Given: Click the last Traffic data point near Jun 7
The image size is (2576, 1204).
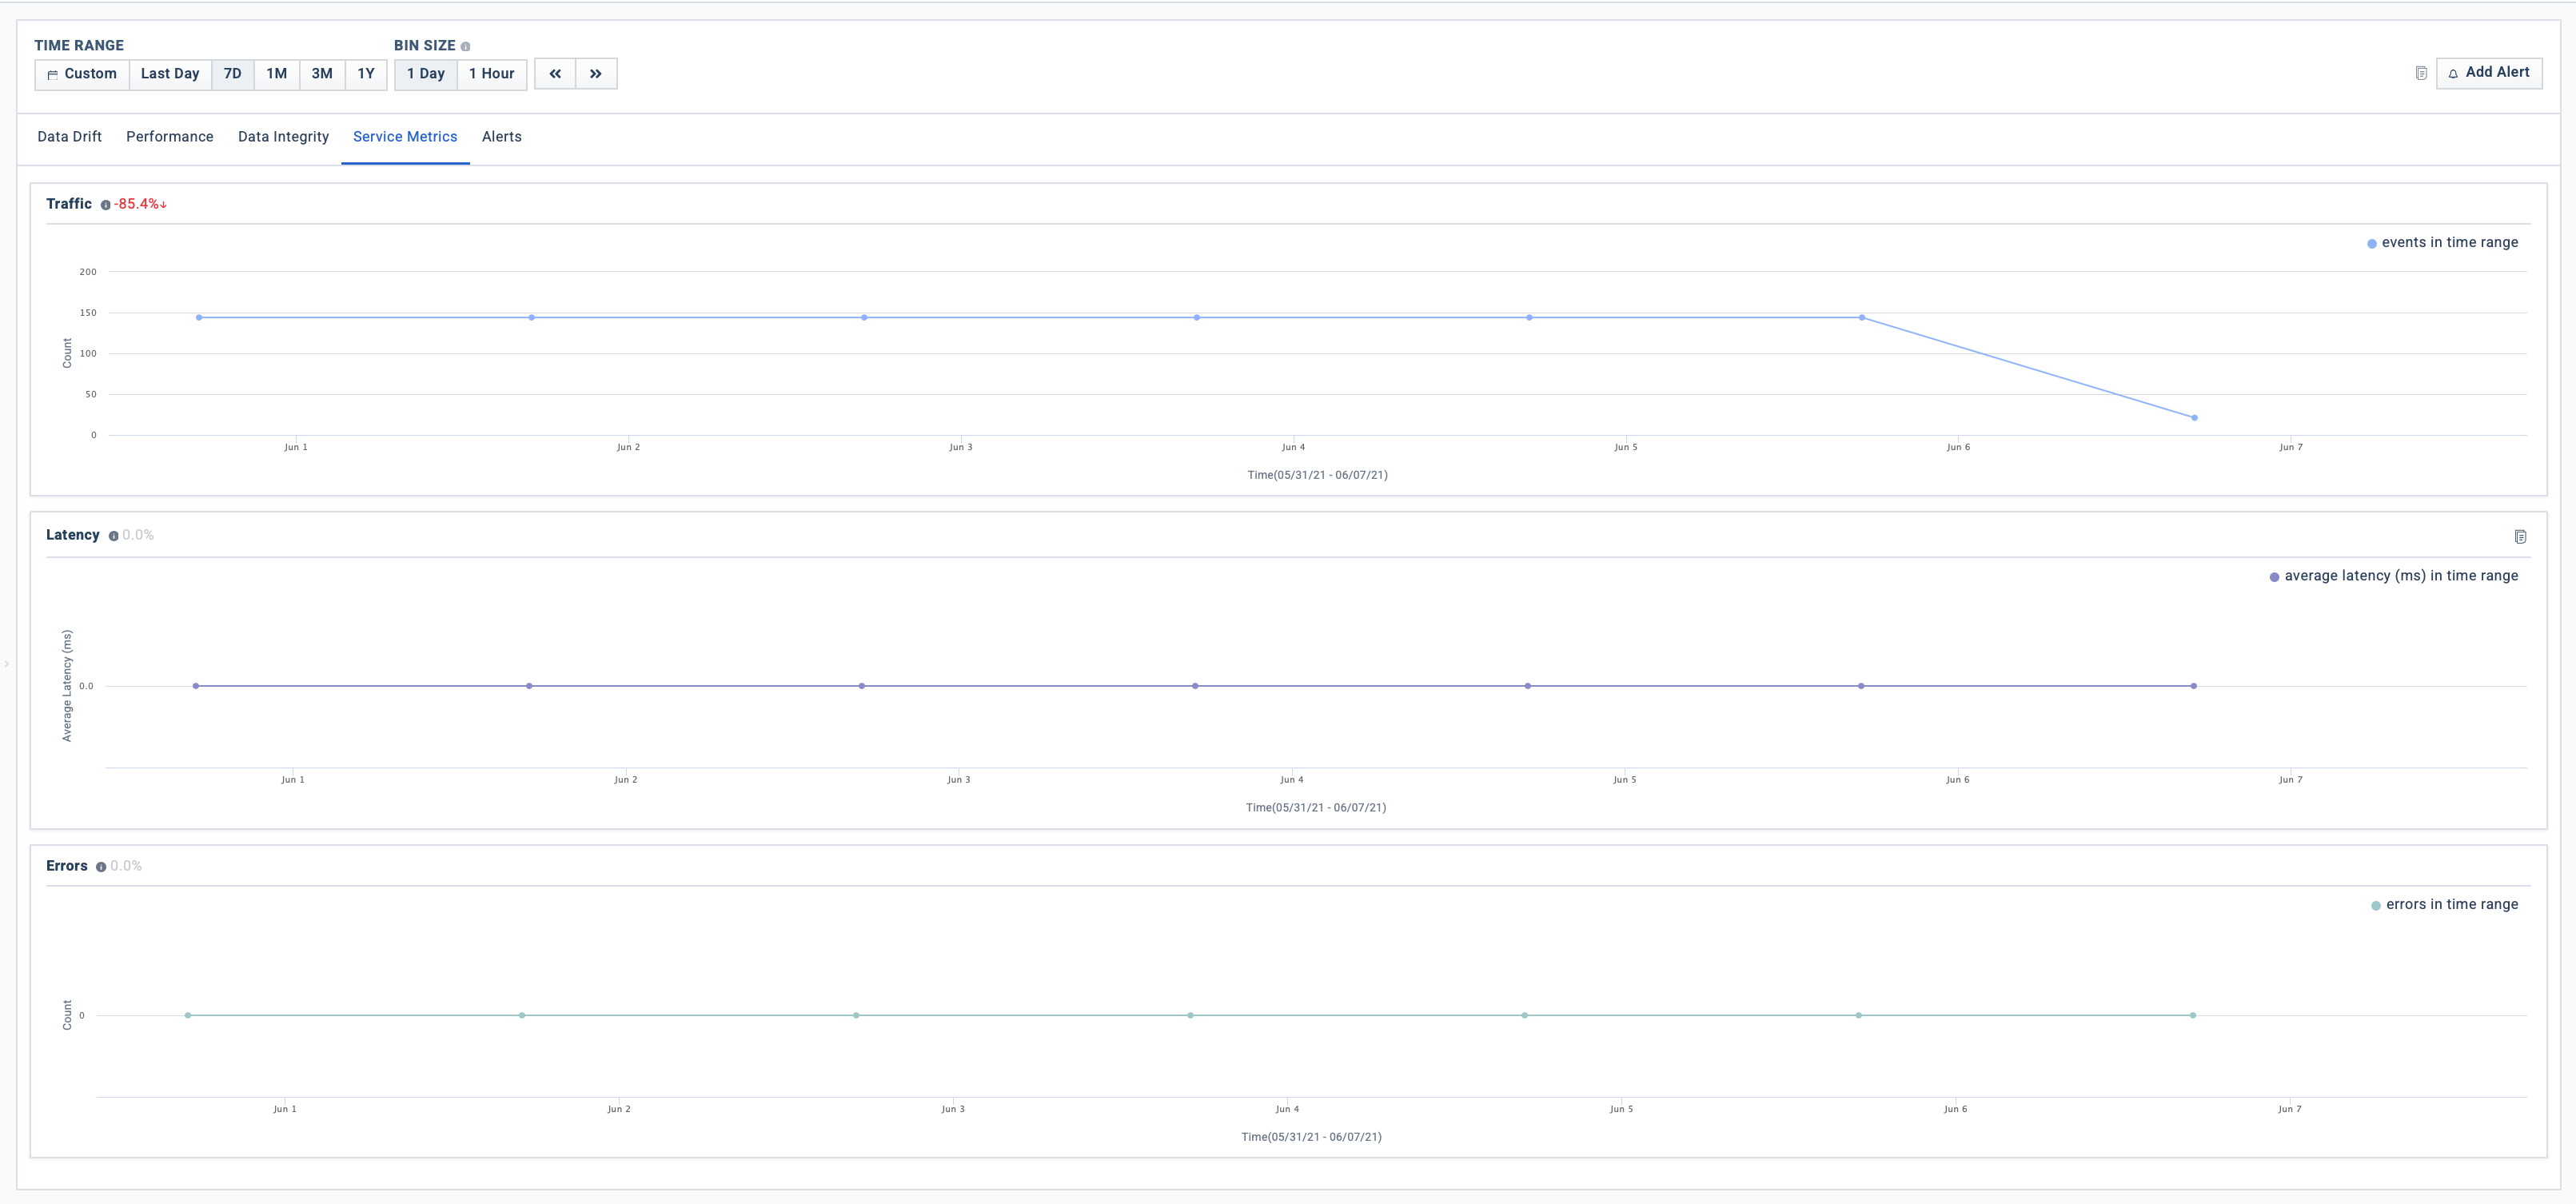Looking at the screenshot, I should 2194,418.
